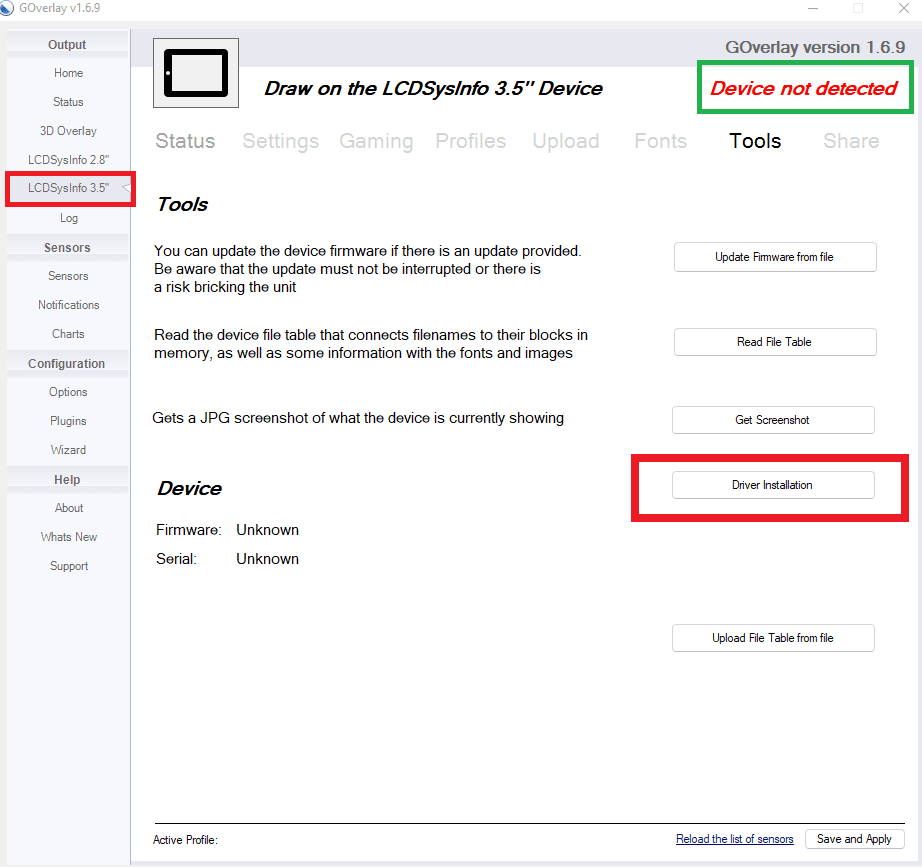Click the Driver Installation button
Screen dimensions: 922x867
point(773,485)
